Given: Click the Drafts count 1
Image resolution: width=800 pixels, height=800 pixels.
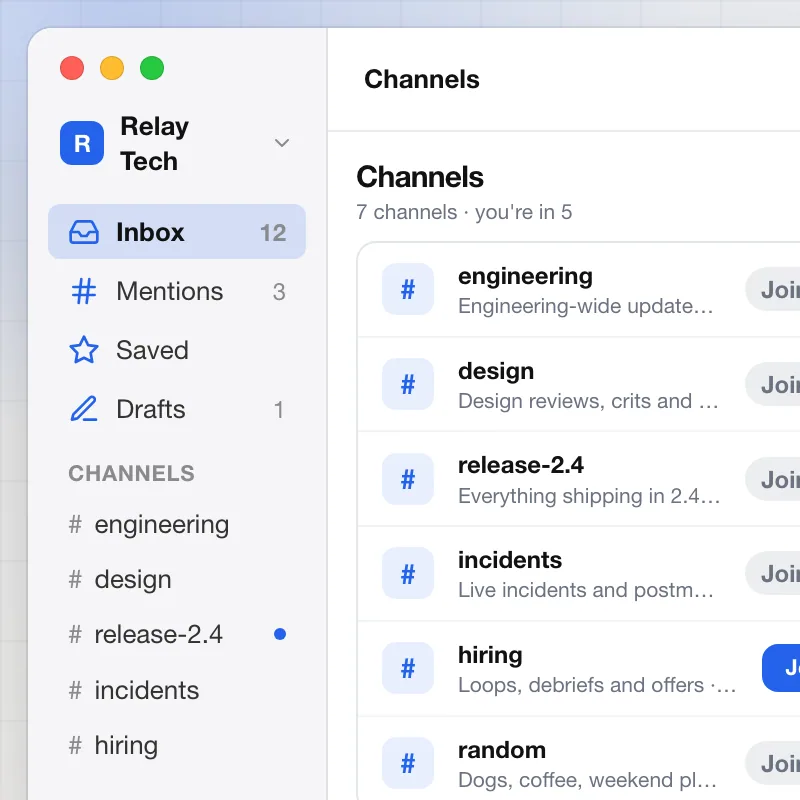Looking at the screenshot, I should coord(279,410).
